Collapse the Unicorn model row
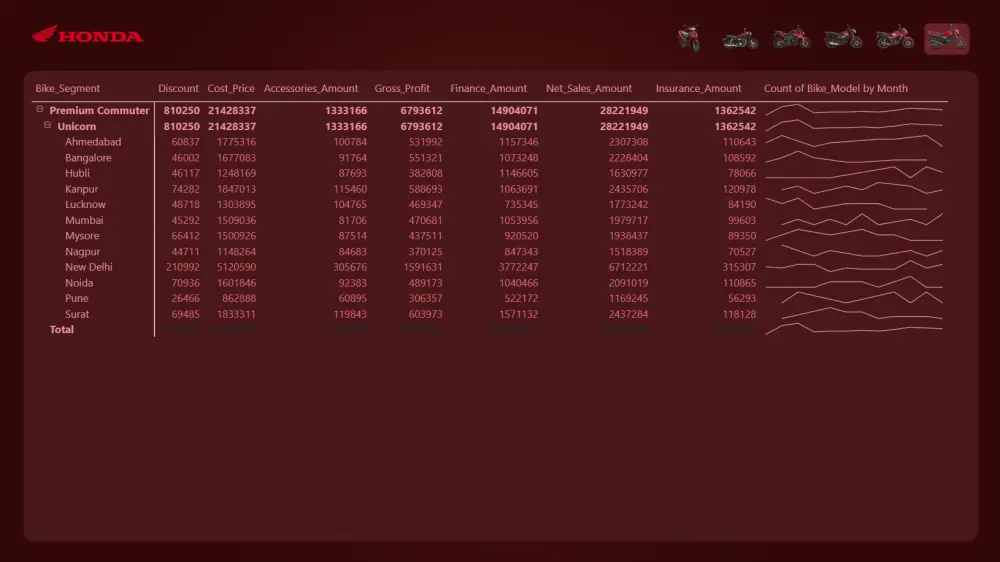 (x=47, y=126)
